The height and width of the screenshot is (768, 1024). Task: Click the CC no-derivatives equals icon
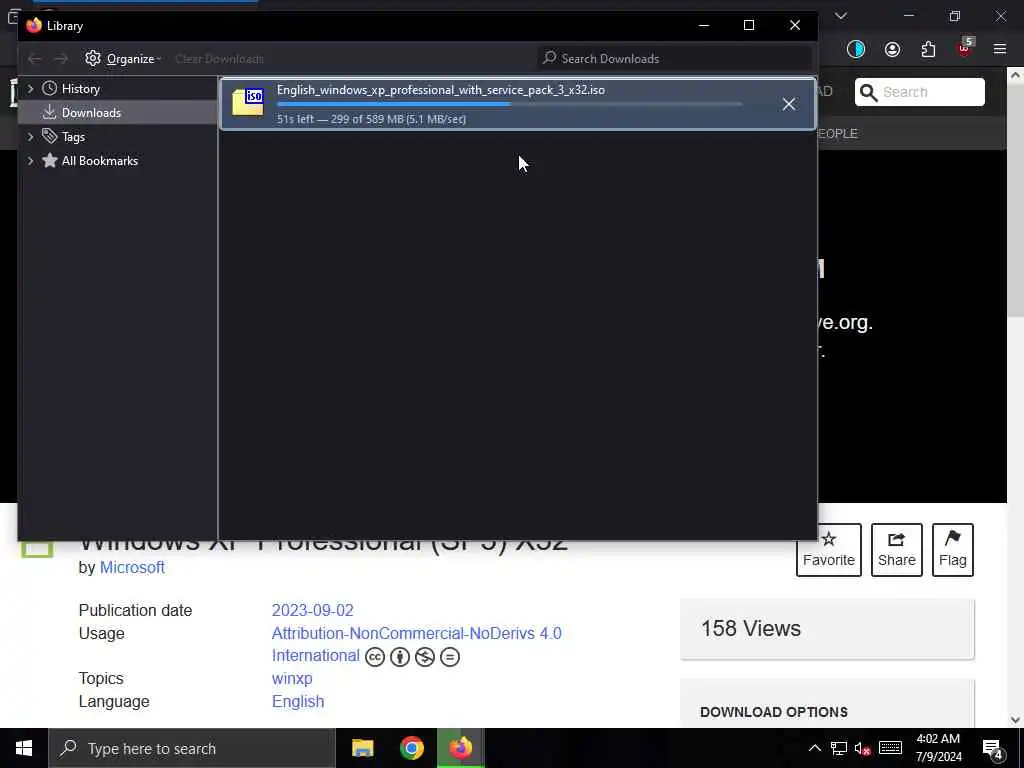tap(450, 657)
